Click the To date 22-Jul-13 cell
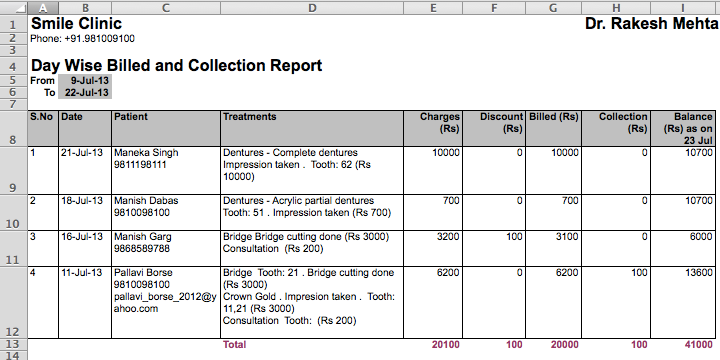This screenshot has height=360, width=720. click(x=85, y=92)
